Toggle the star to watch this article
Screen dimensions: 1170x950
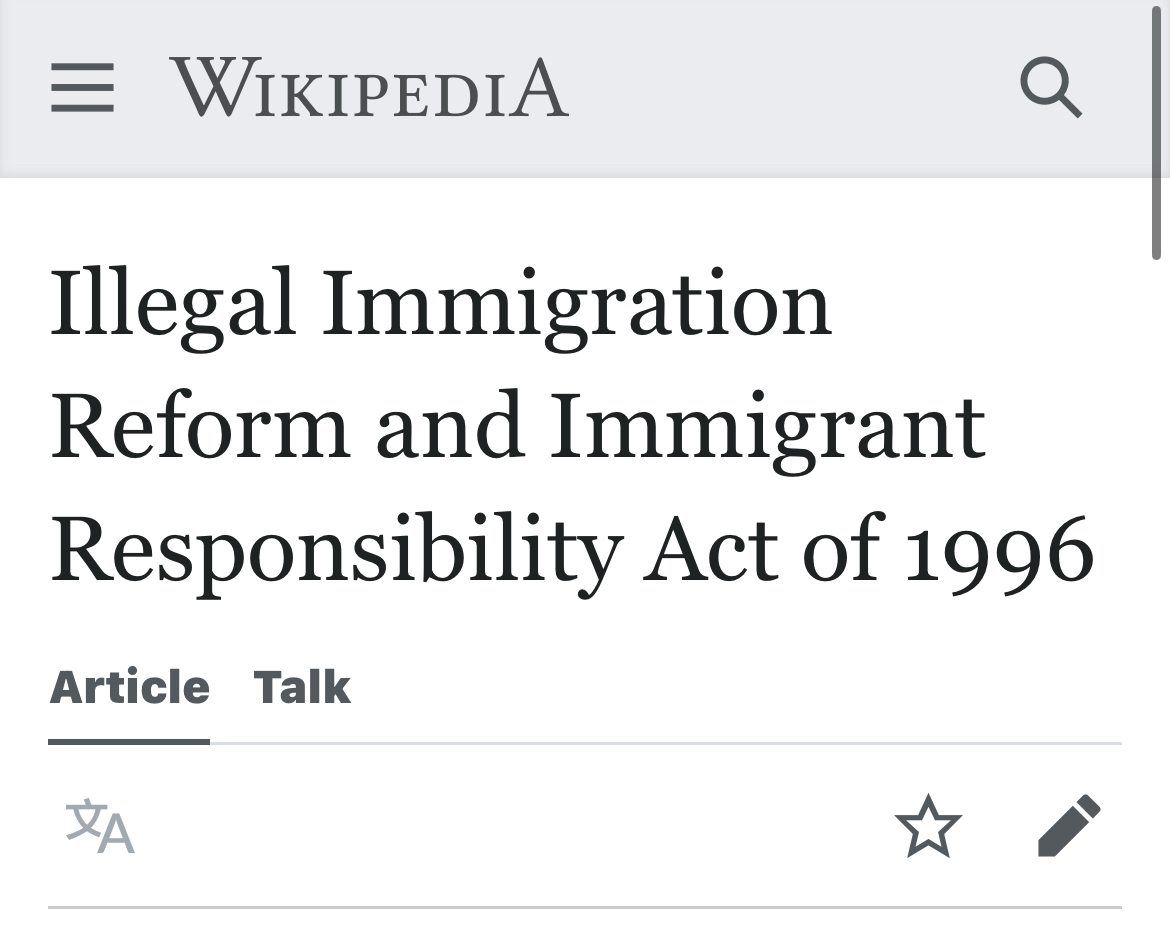click(927, 826)
